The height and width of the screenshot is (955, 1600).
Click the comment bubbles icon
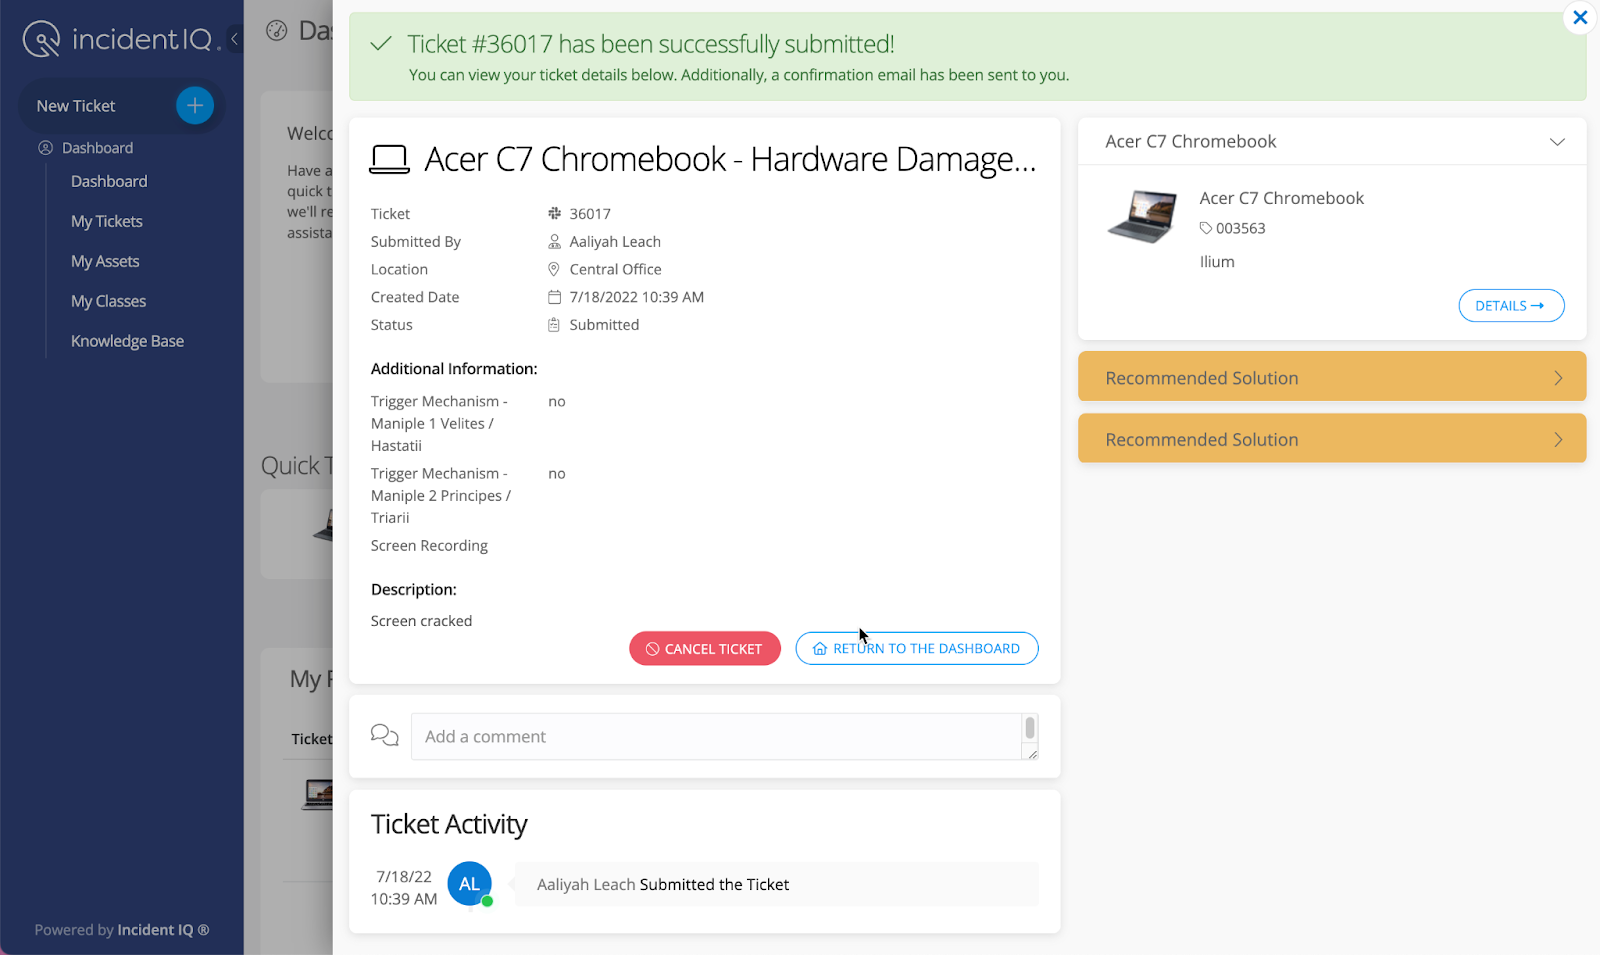click(385, 735)
